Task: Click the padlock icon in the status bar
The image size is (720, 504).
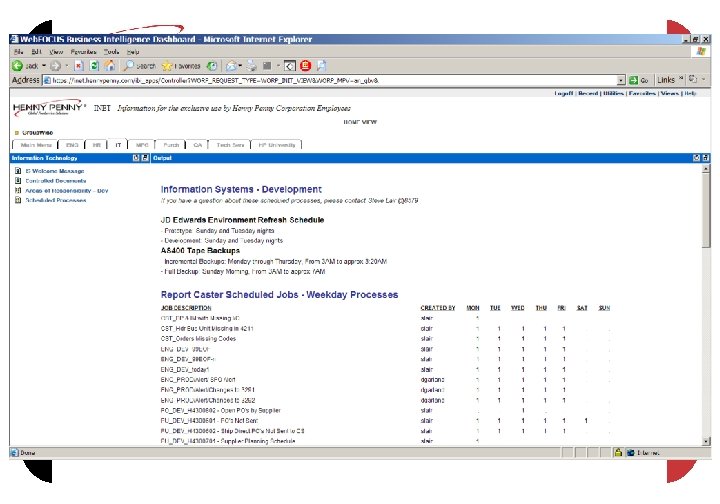Action: (618, 453)
